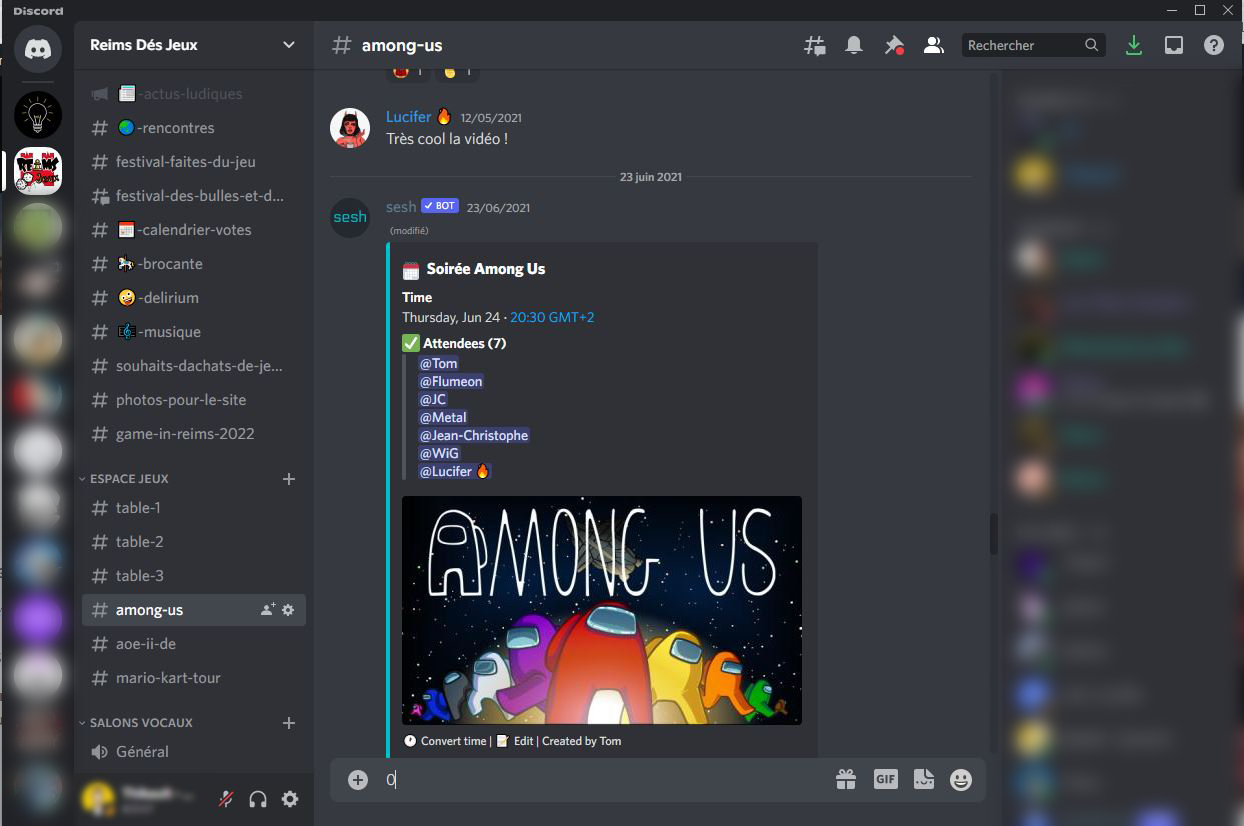
Task: Click the Lucifer username in message
Action: pos(409,117)
